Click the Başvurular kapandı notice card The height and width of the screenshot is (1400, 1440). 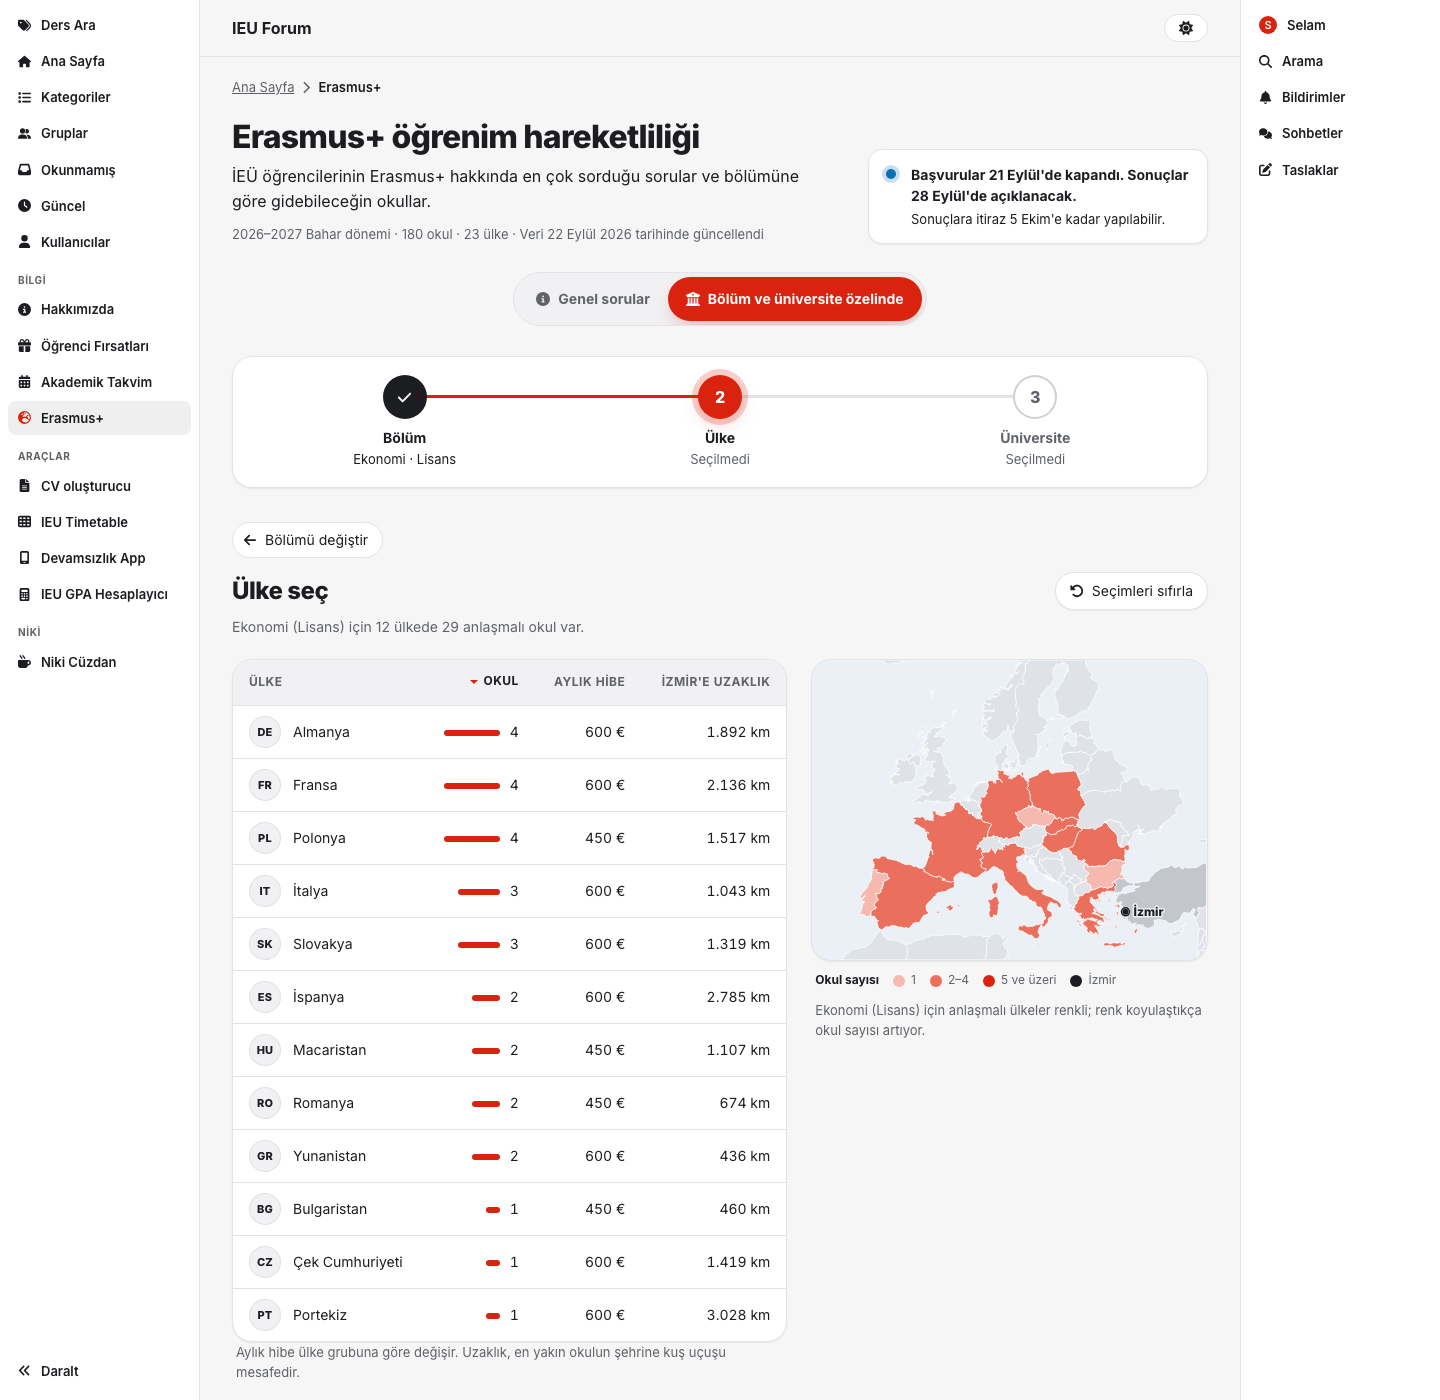(1038, 197)
